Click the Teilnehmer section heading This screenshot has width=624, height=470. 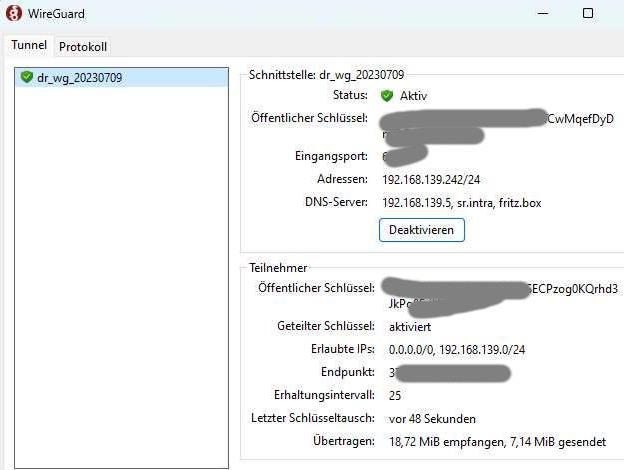tap(278, 268)
